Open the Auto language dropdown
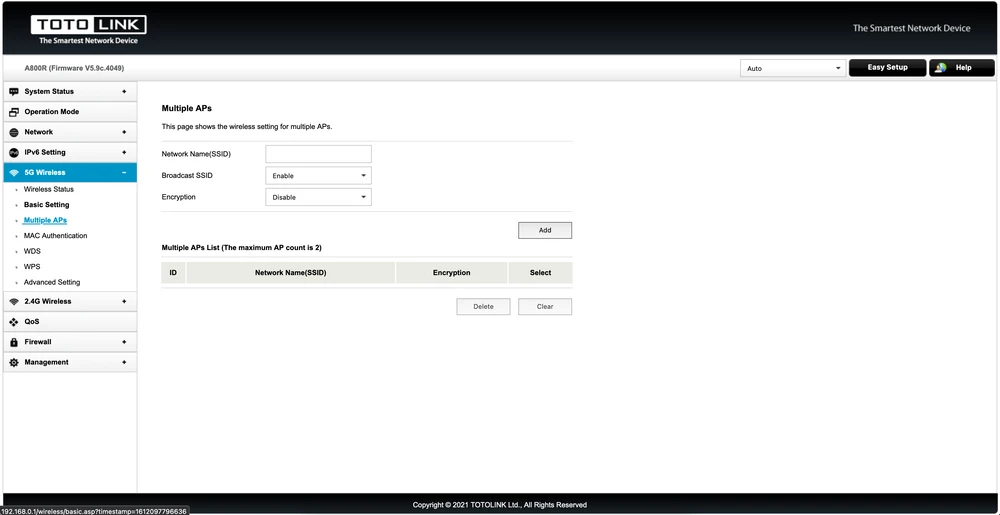 click(793, 68)
